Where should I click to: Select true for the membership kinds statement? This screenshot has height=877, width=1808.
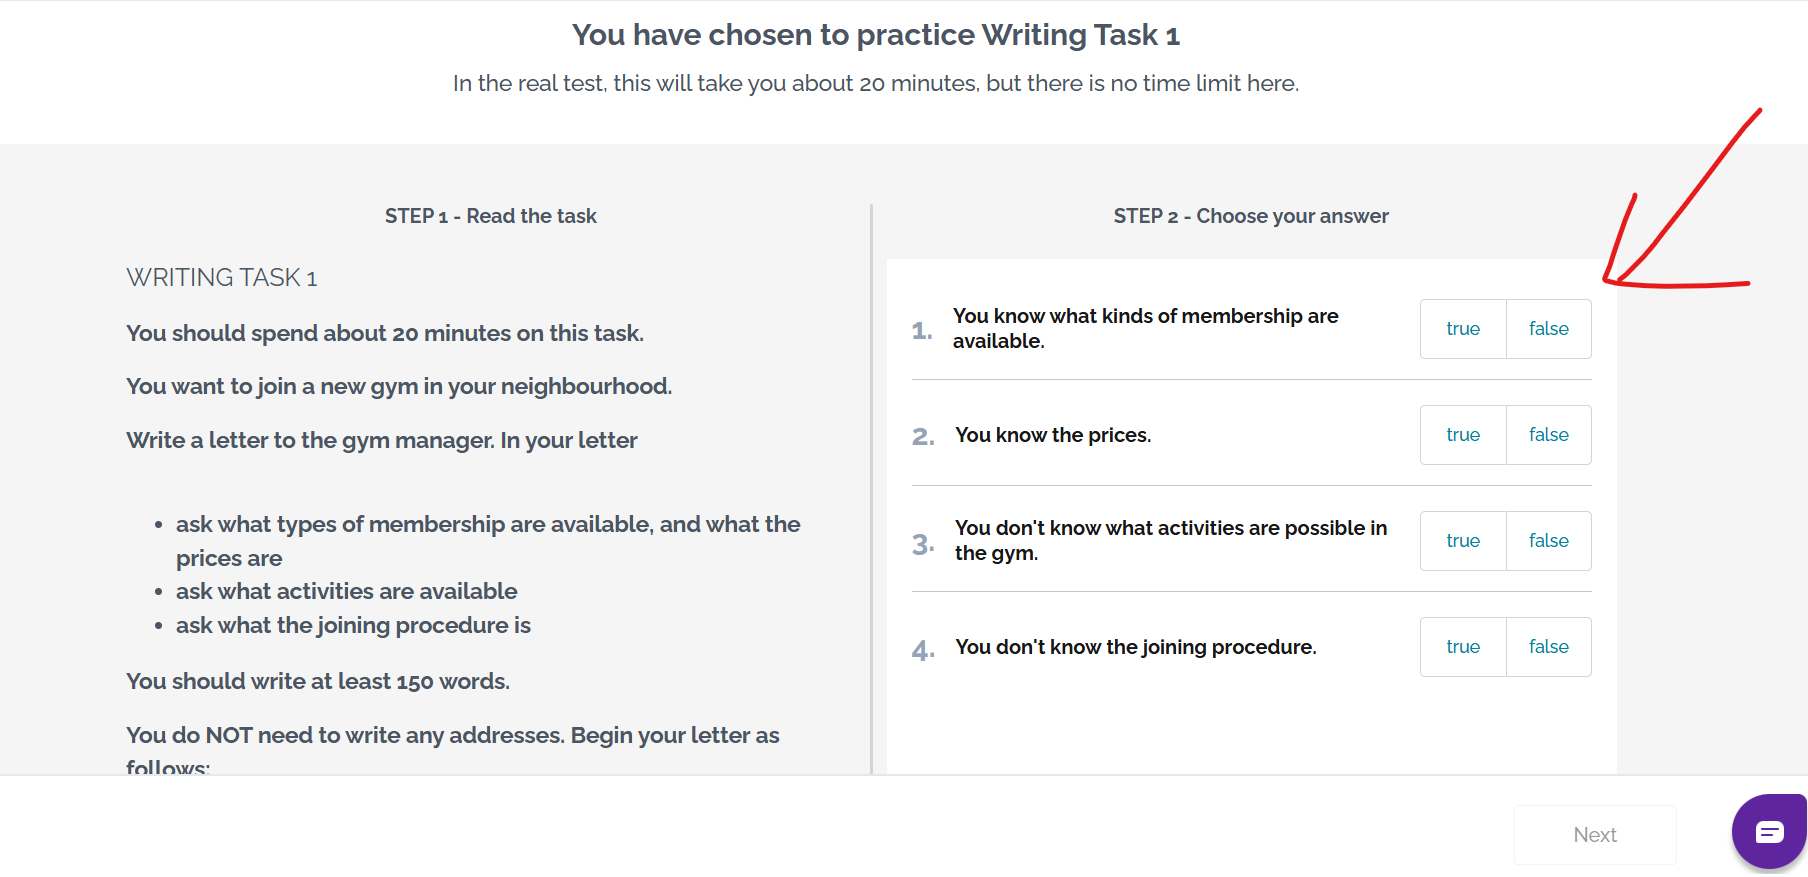click(1463, 329)
